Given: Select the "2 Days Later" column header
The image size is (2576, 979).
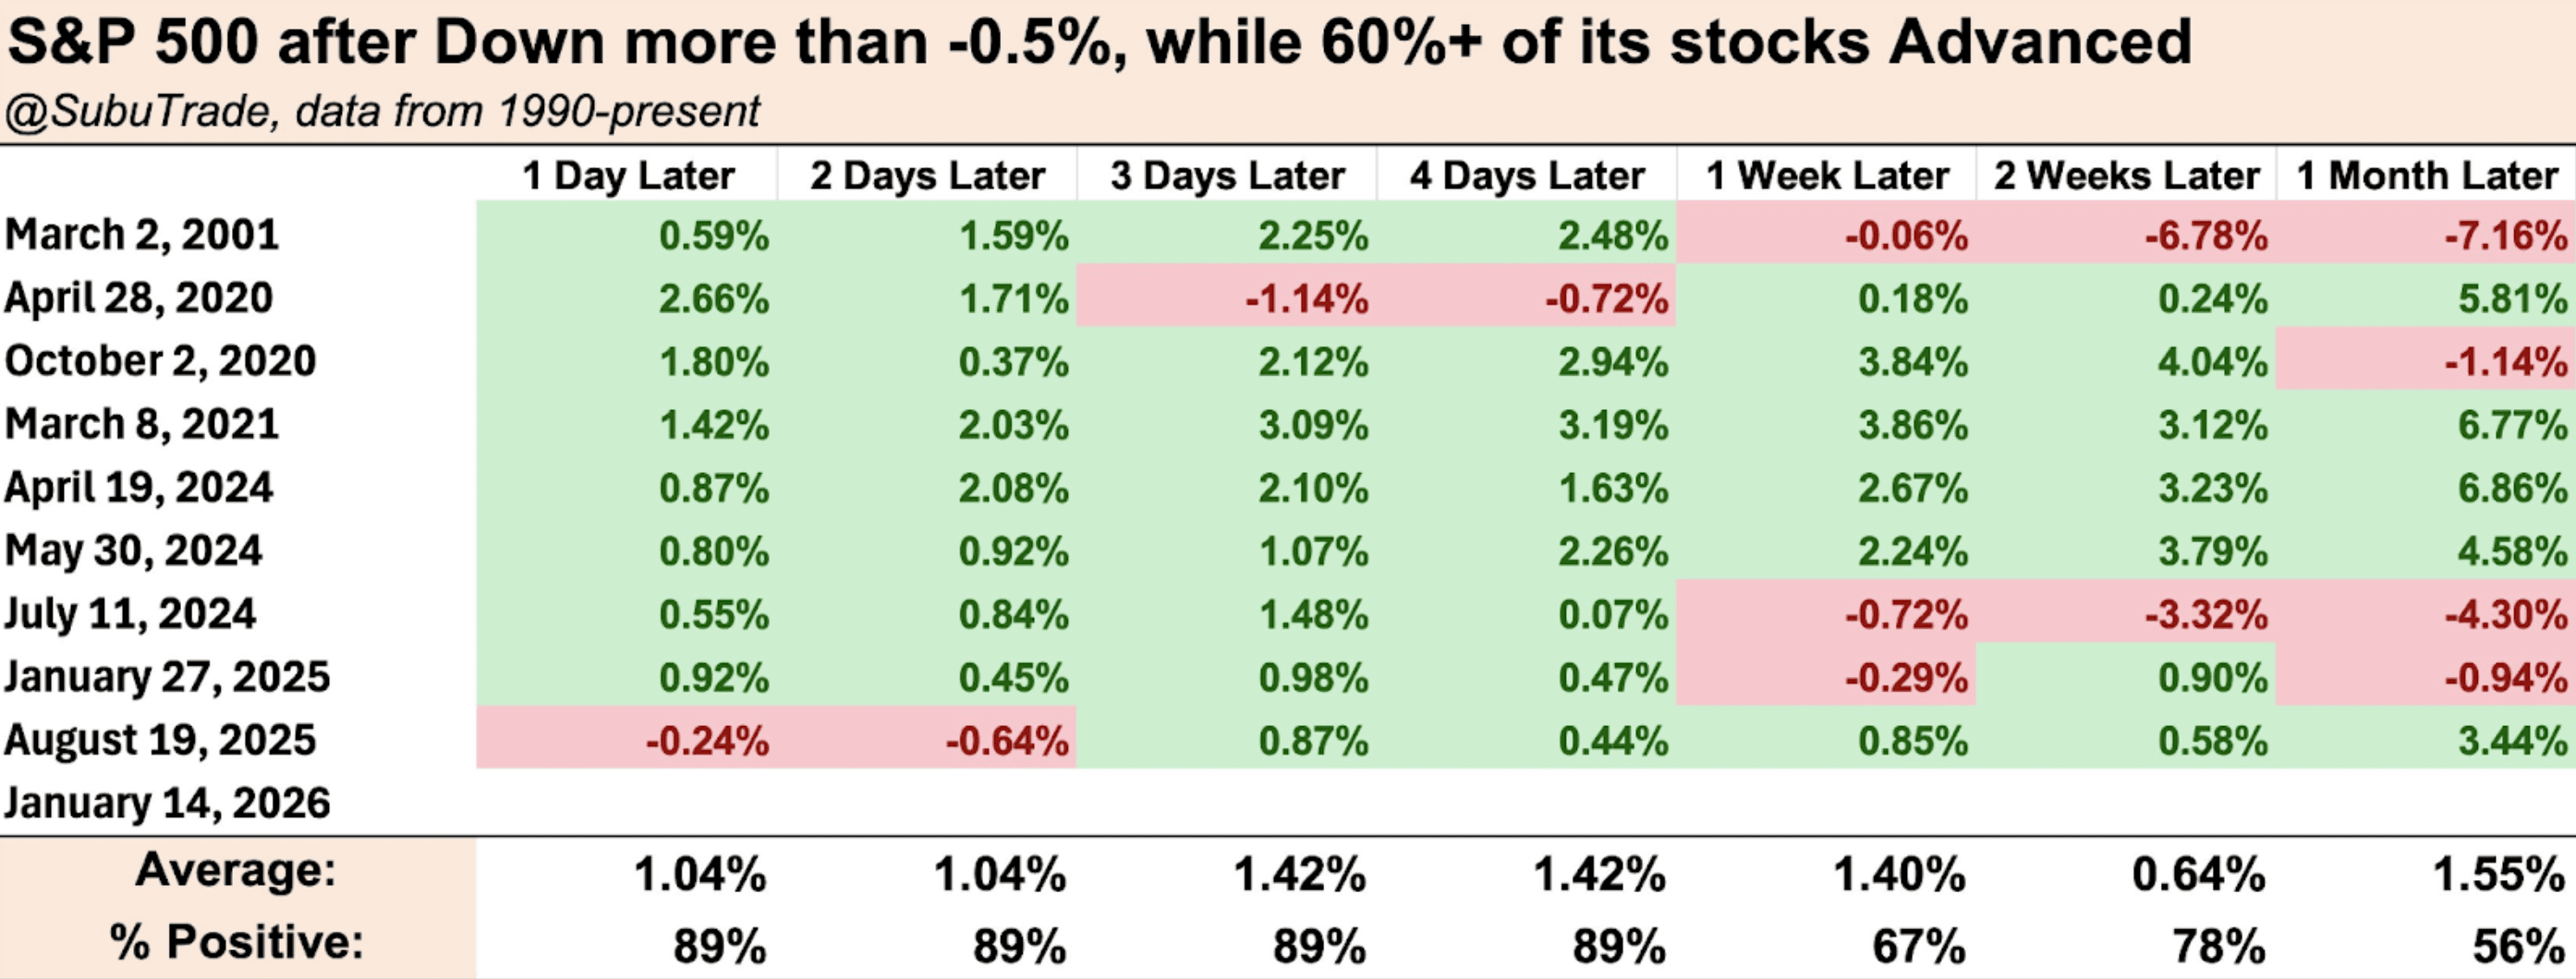Looking at the screenshot, I should (927, 176).
